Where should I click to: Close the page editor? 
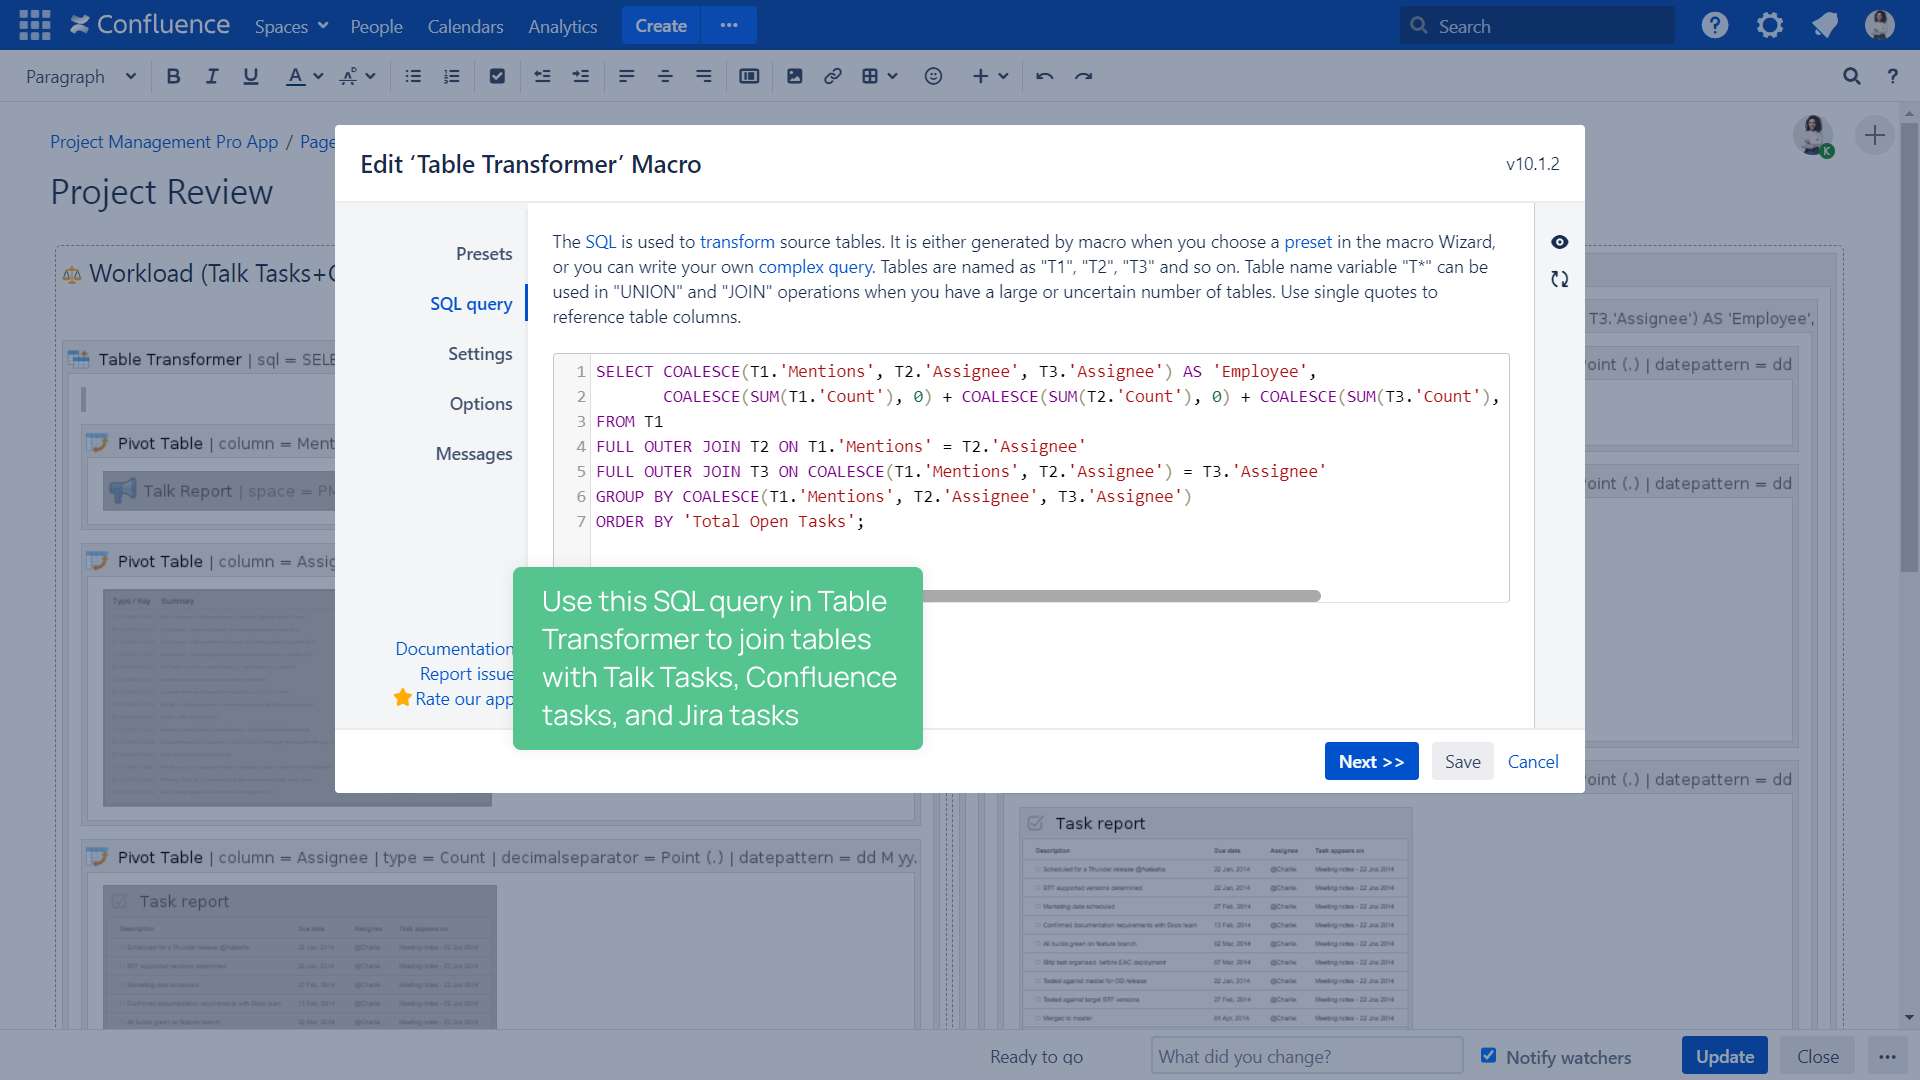point(1817,1056)
